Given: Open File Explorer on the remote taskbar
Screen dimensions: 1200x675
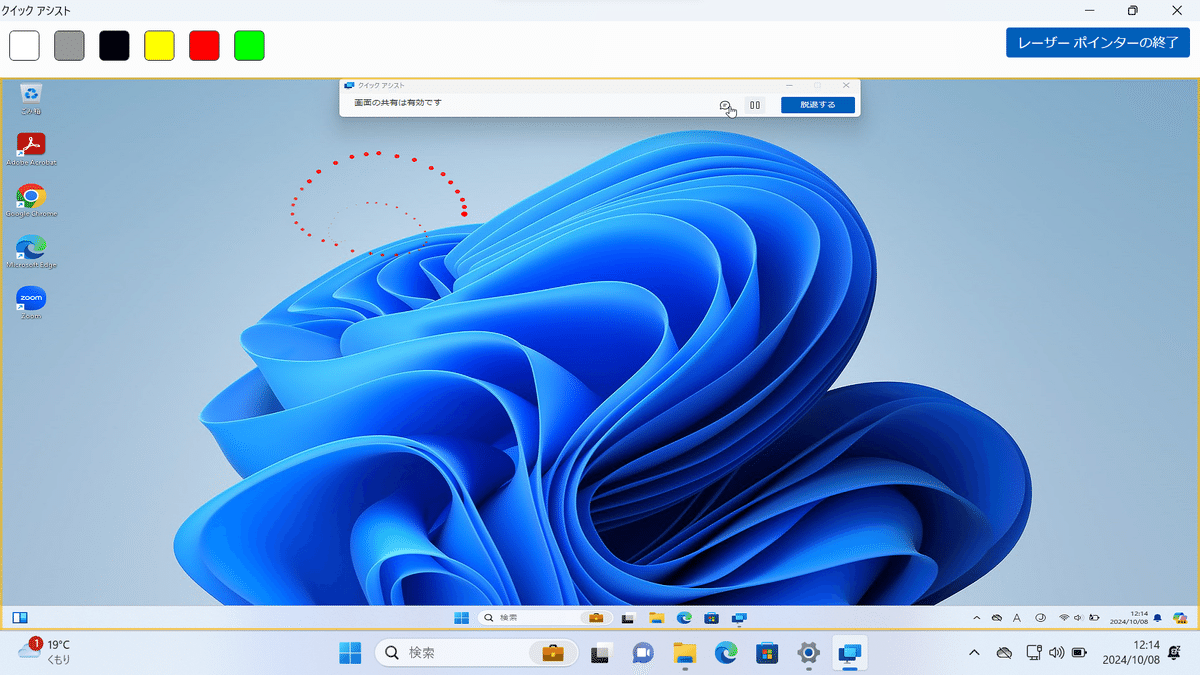Looking at the screenshot, I should click(657, 617).
